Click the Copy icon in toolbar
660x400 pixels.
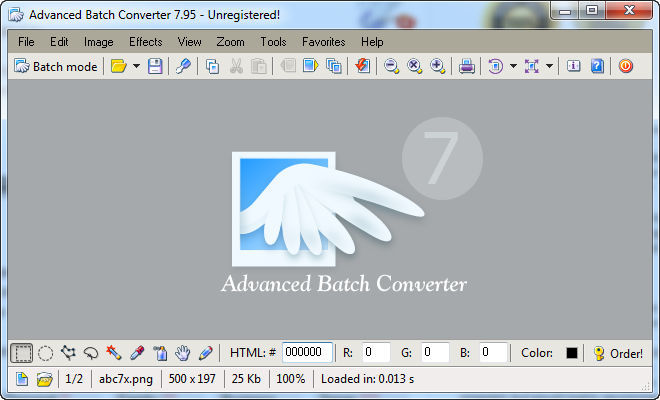click(x=212, y=66)
